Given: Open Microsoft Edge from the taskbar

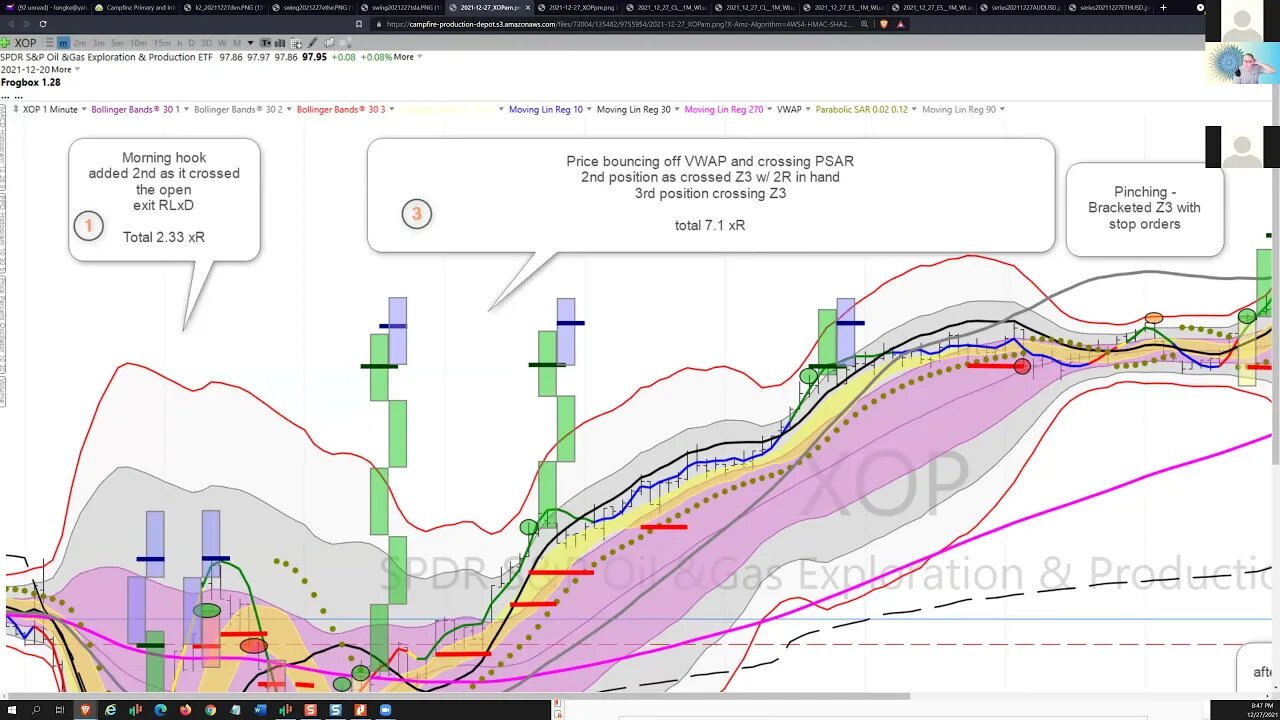Looking at the screenshot, I should click(160, 710).
